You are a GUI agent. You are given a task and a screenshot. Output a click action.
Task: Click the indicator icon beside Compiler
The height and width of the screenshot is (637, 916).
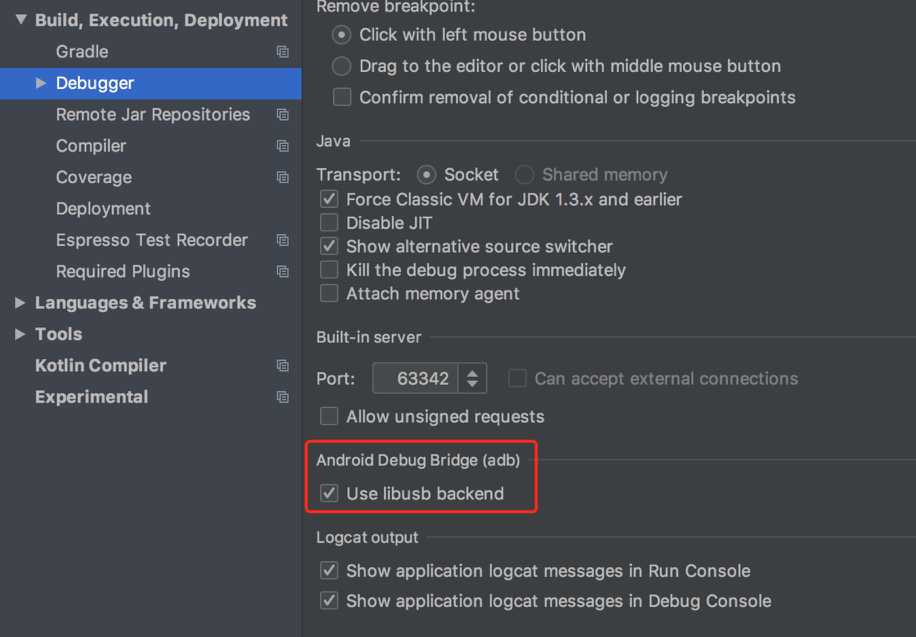click(282, 146)
